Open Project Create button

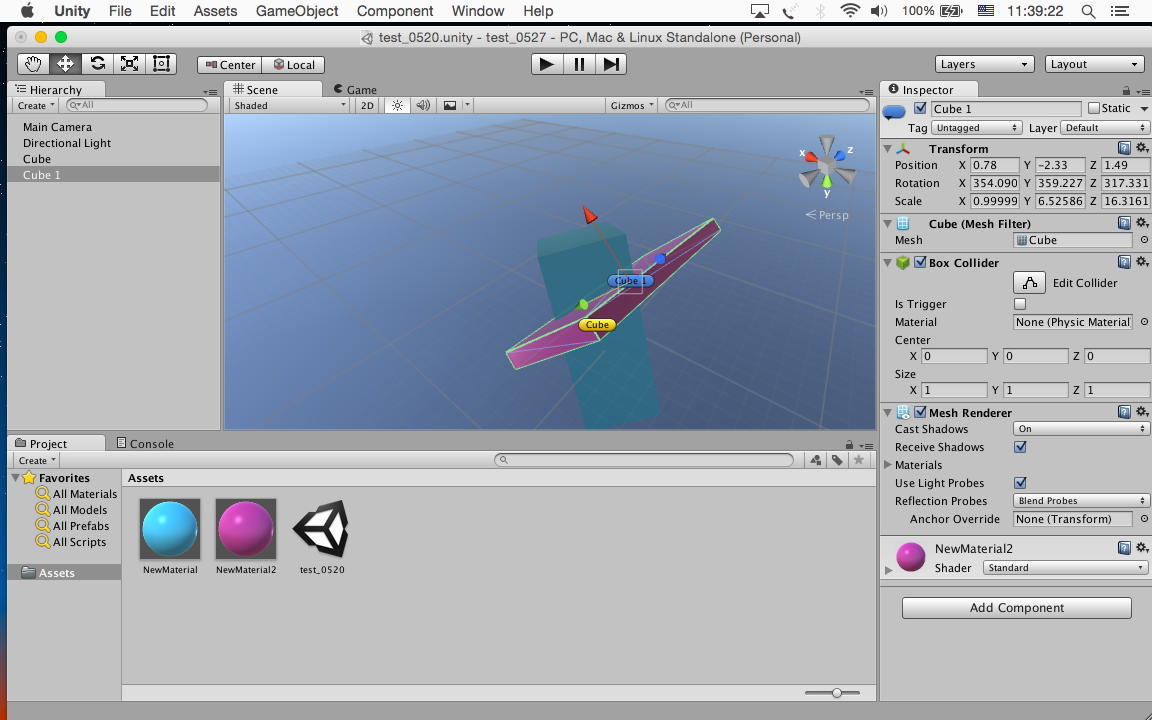click(x=37, y=461)
